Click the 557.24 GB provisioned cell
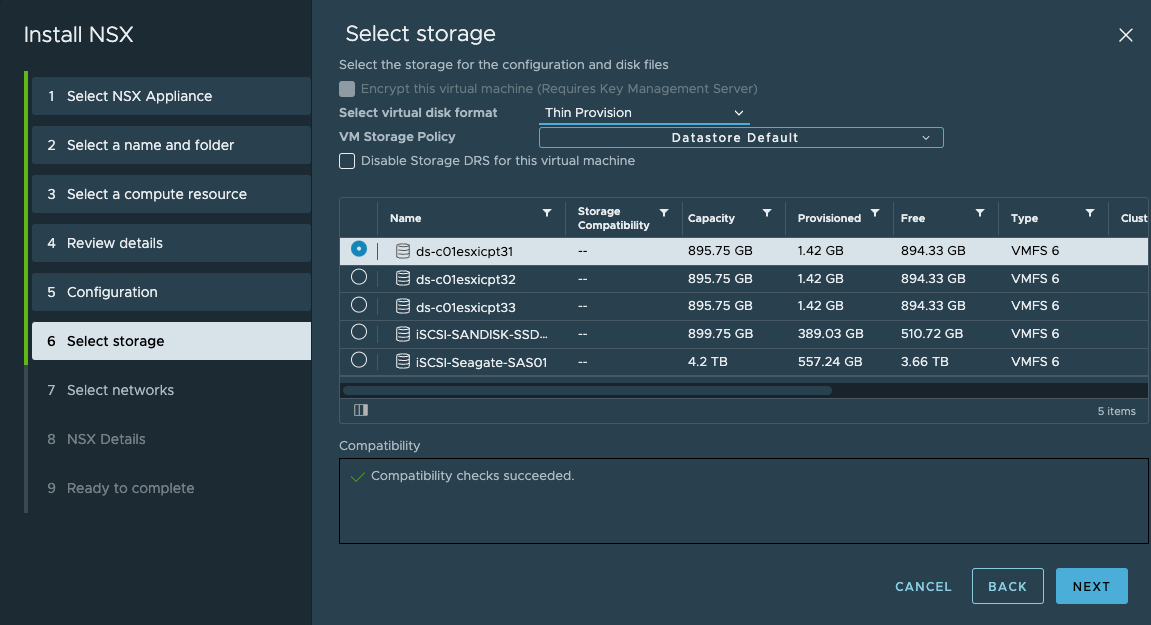The height and width of the screenshot is (625, 1151). [830, 361]
